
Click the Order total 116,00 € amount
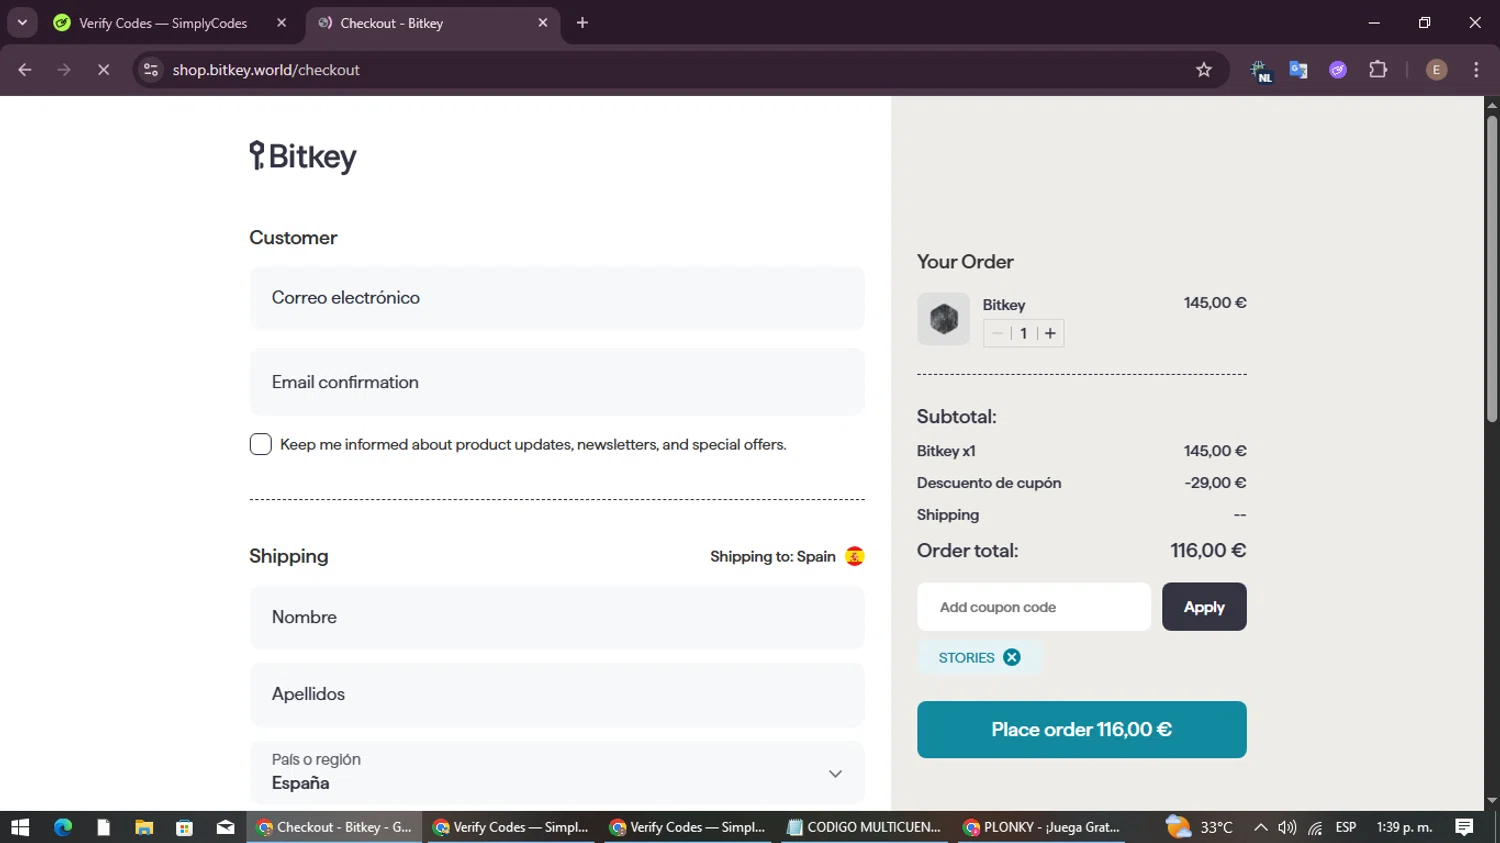pos(1208,550)
